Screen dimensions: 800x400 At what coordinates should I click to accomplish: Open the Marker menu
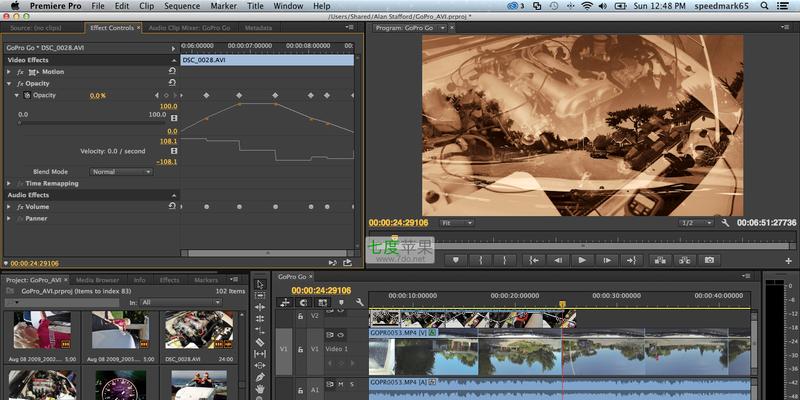coord(223,6)
